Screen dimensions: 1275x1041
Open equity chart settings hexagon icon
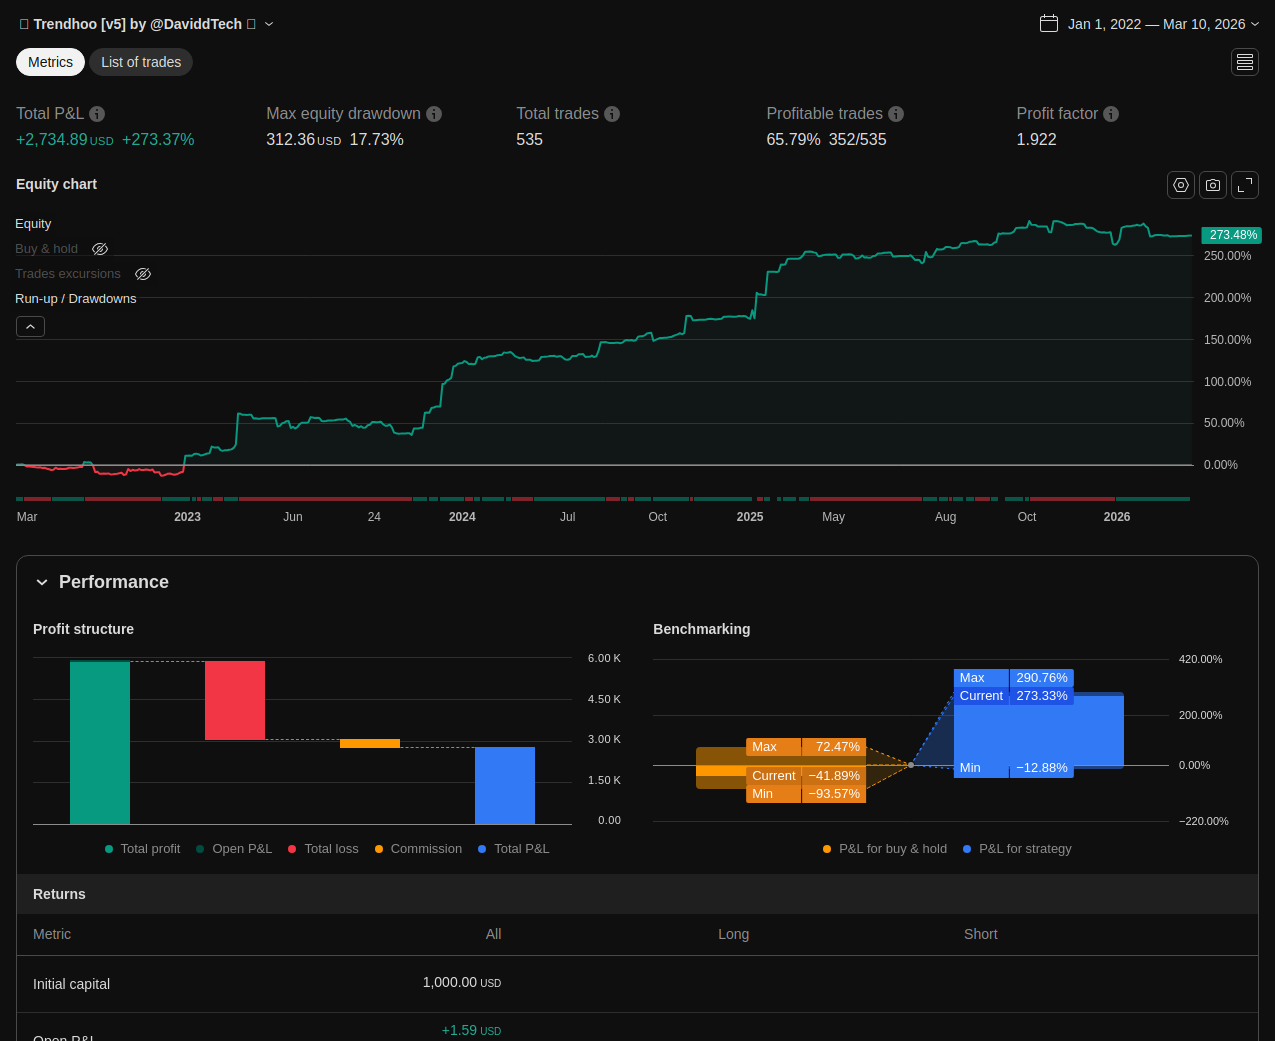1181,185
